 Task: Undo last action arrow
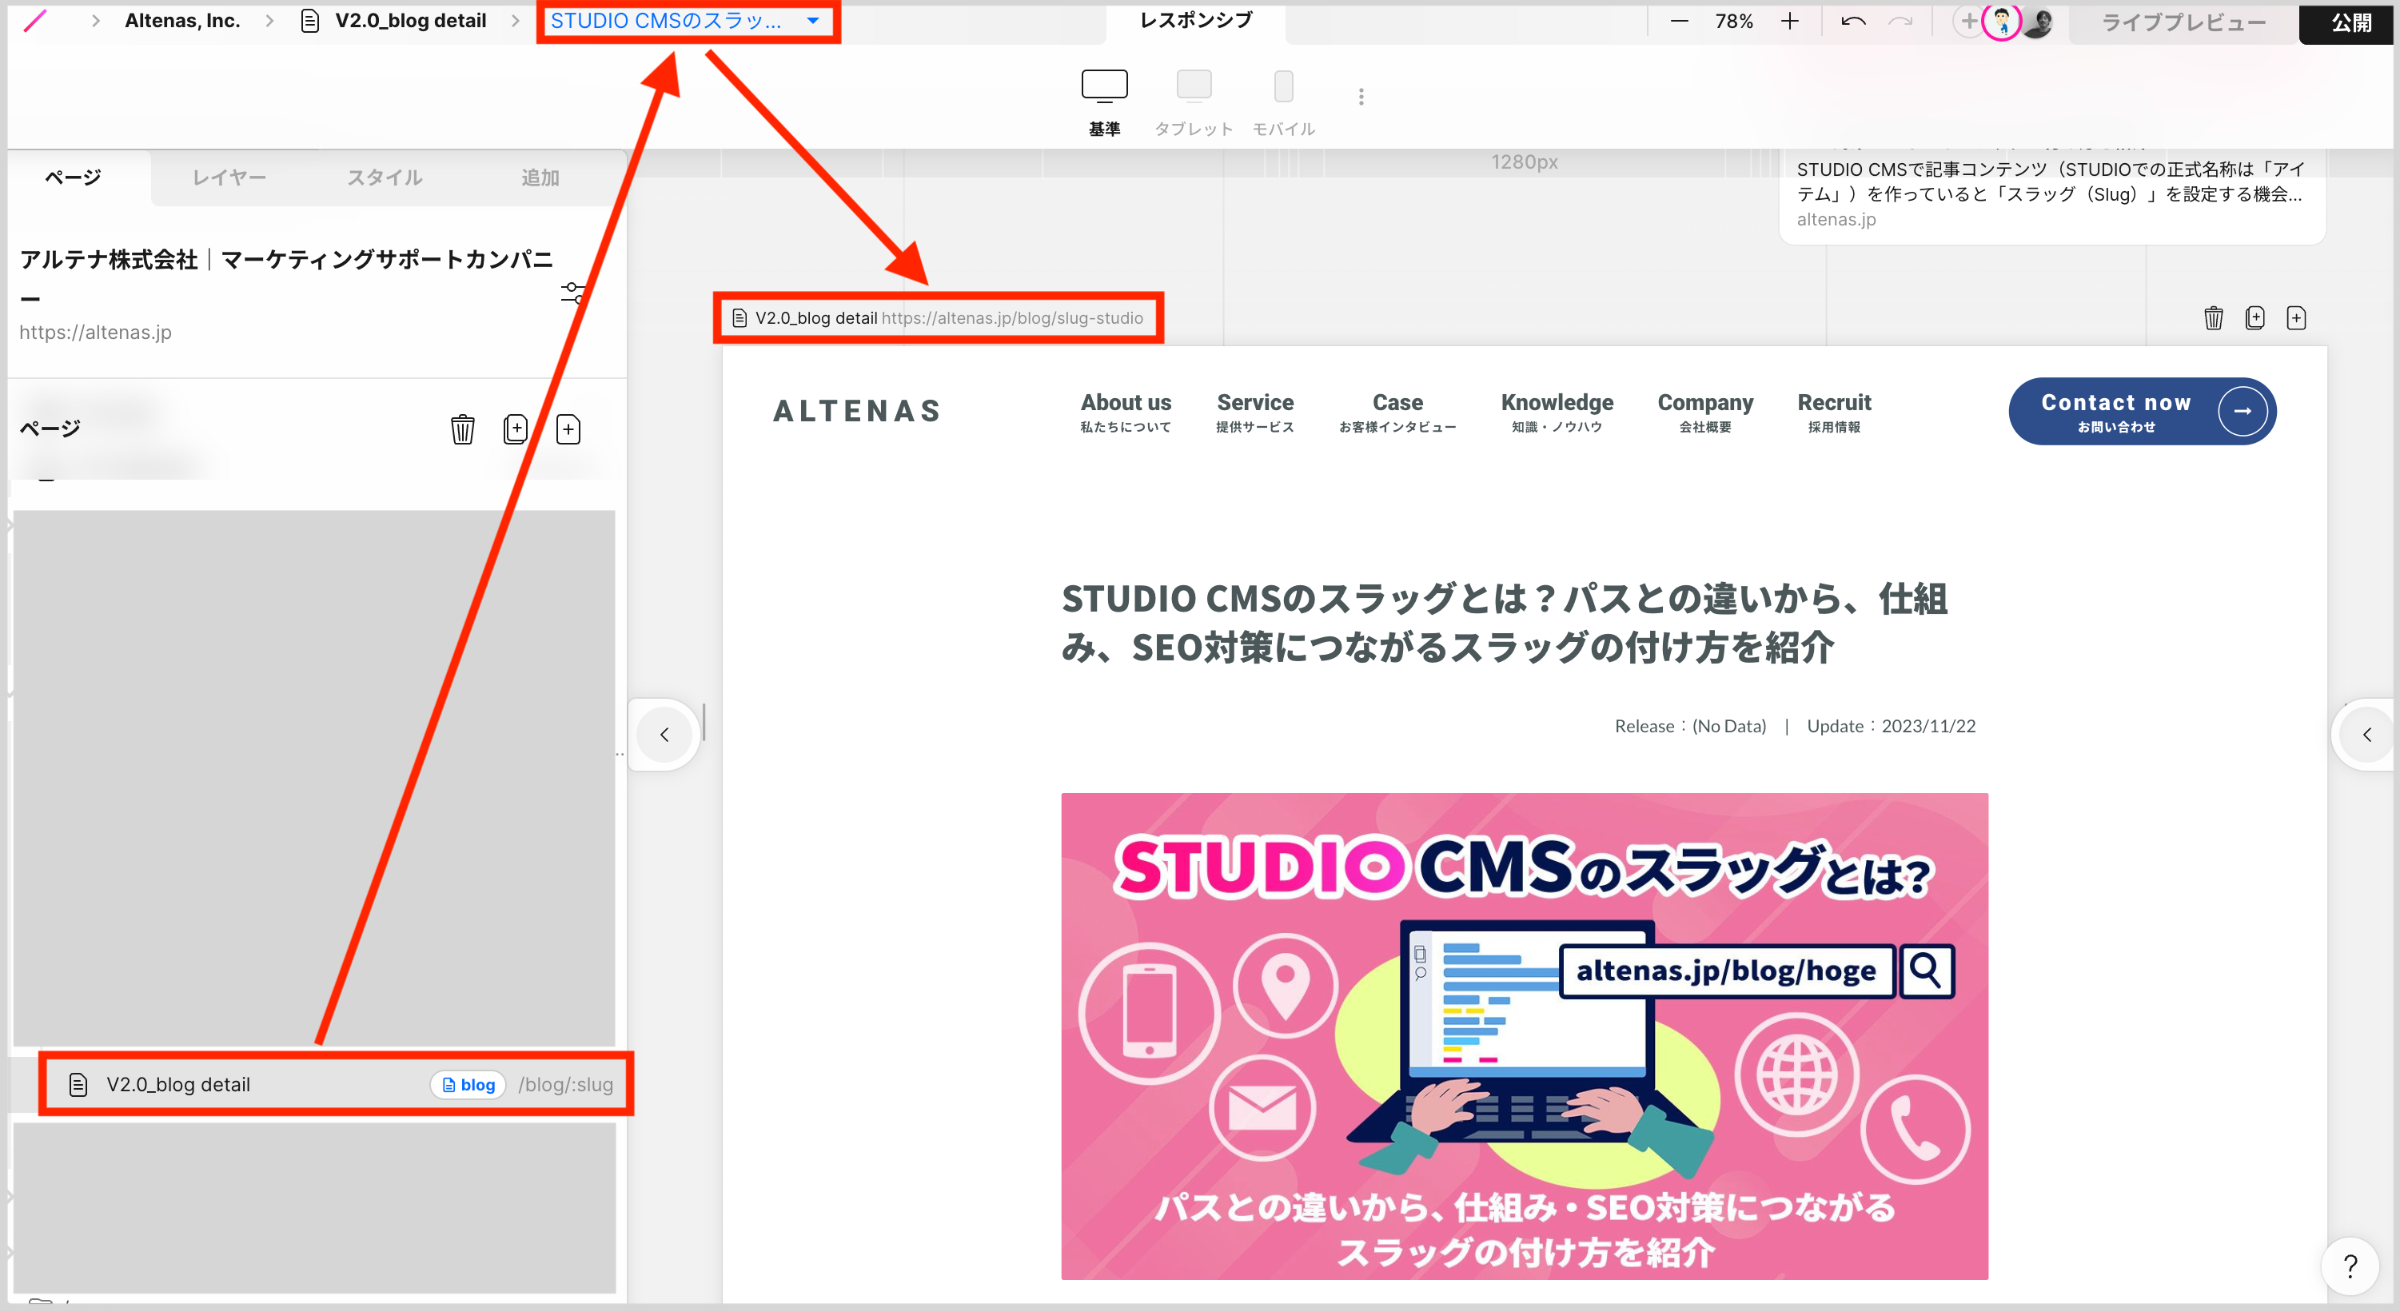(1853, 21)
